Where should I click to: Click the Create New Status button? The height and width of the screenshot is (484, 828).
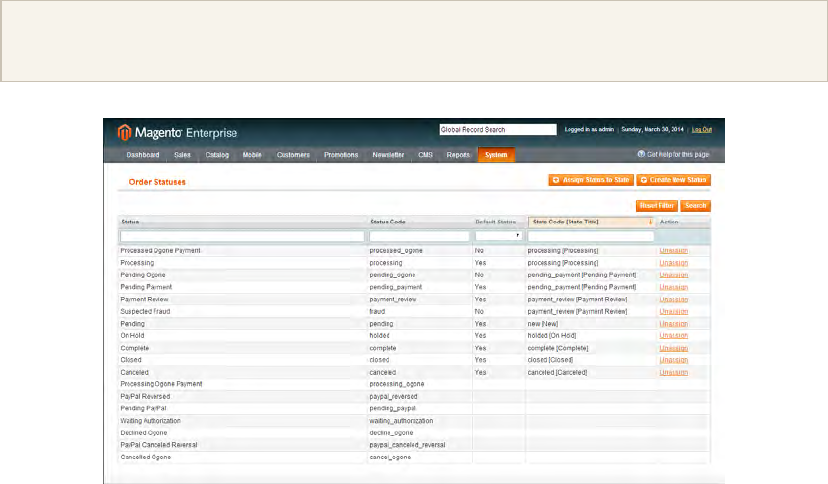click(x=673, y=180)
